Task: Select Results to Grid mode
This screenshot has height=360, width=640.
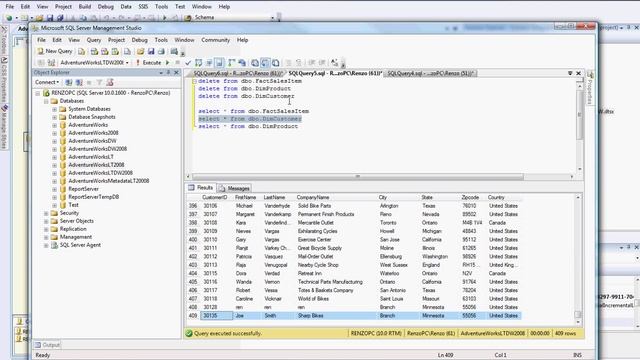Action: point(265,63)
